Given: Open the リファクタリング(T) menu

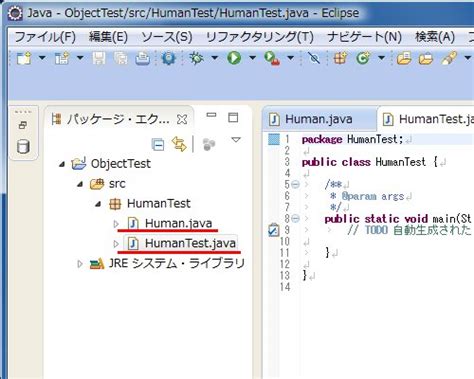Looking at the screenshot, I should (x=260, y=37).
